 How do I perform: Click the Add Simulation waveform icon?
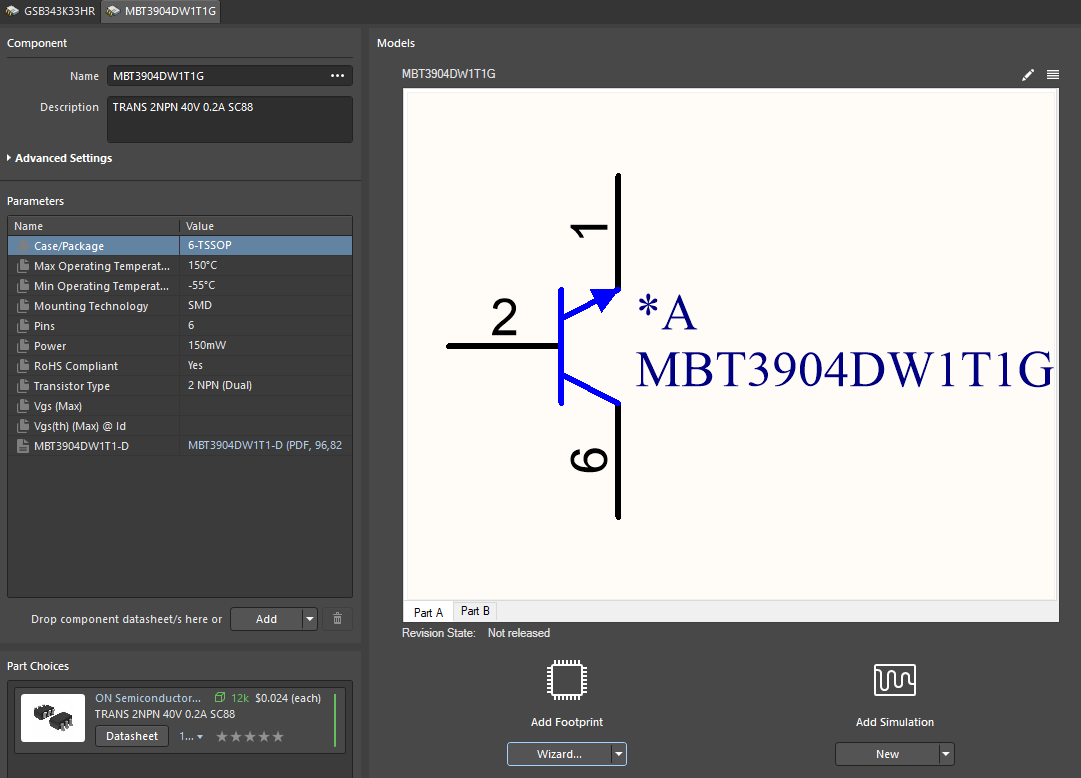[894, 680]
